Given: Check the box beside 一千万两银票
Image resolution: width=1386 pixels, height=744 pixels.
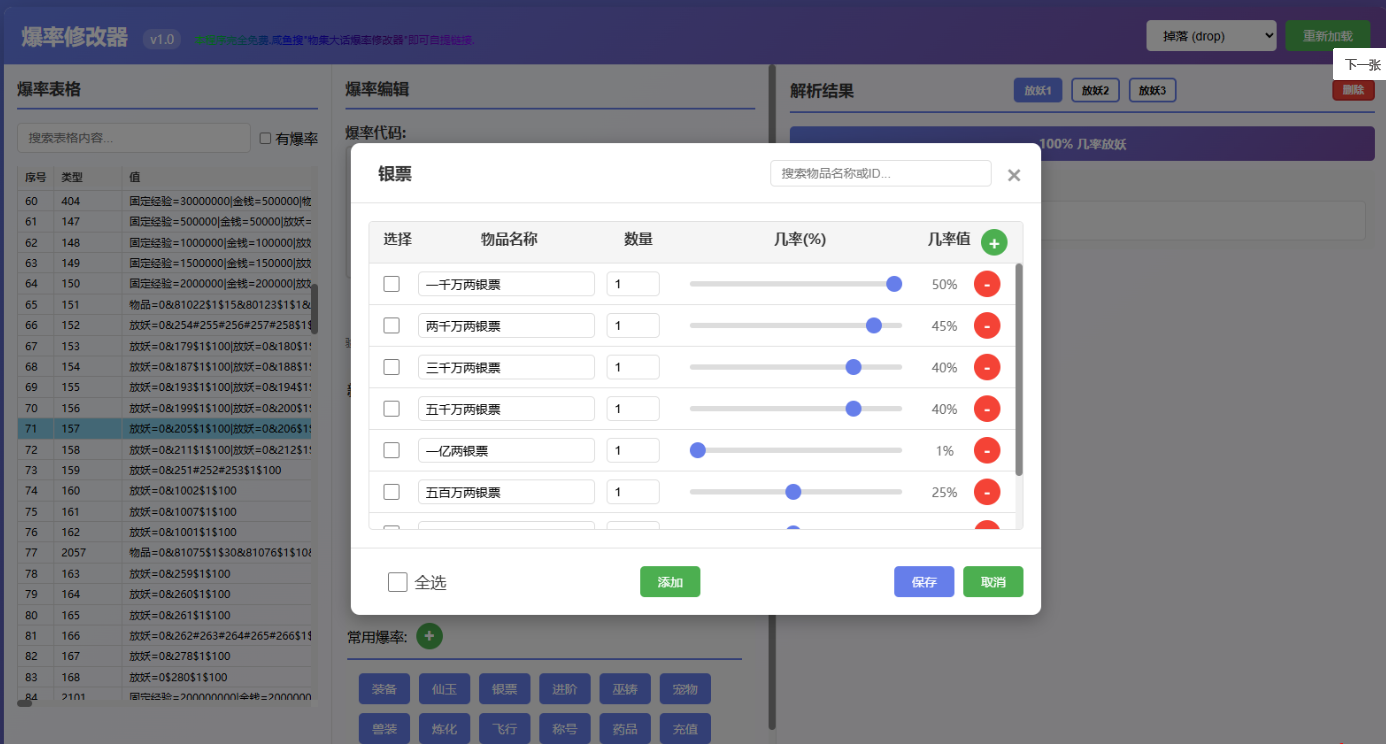Looking at the screenshot, I should 391,283.
